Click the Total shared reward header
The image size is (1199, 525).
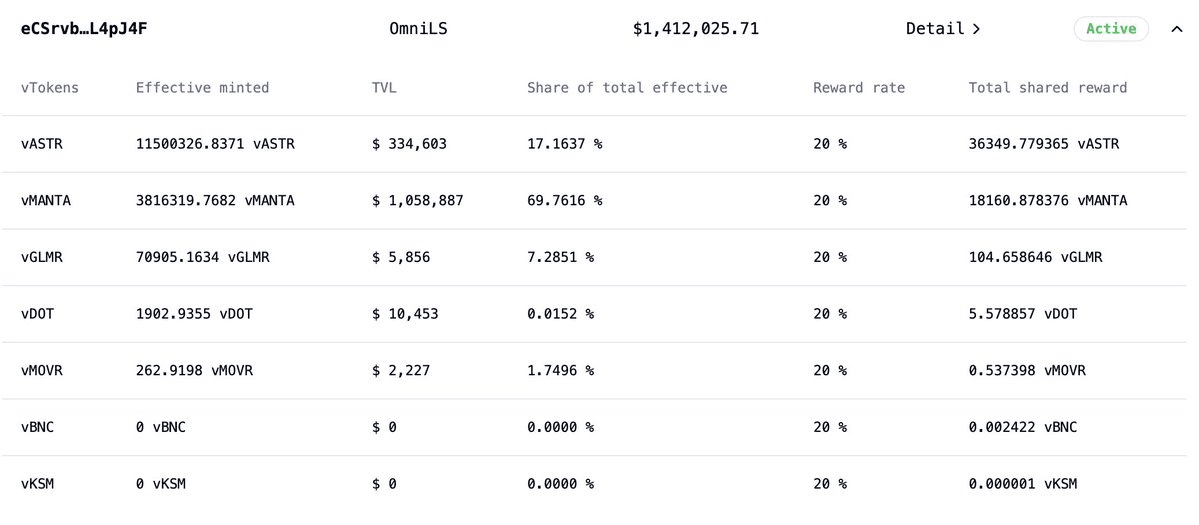coord(1047,88)
